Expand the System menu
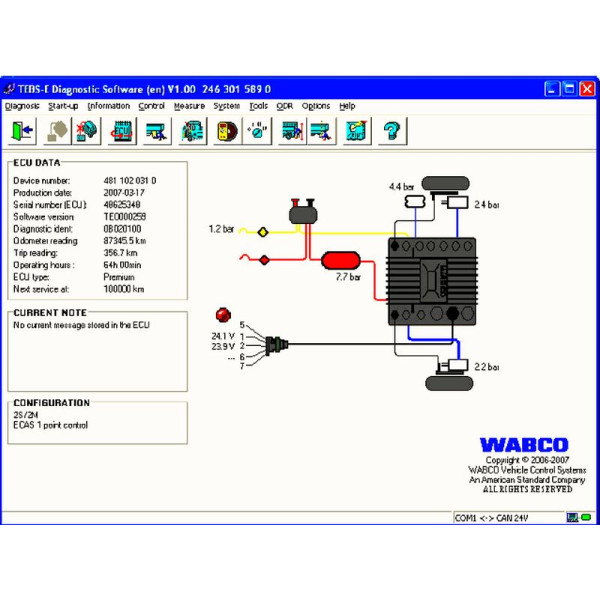Image resolution: width=600 pixels, height=600 pixels. coord(226,106)
